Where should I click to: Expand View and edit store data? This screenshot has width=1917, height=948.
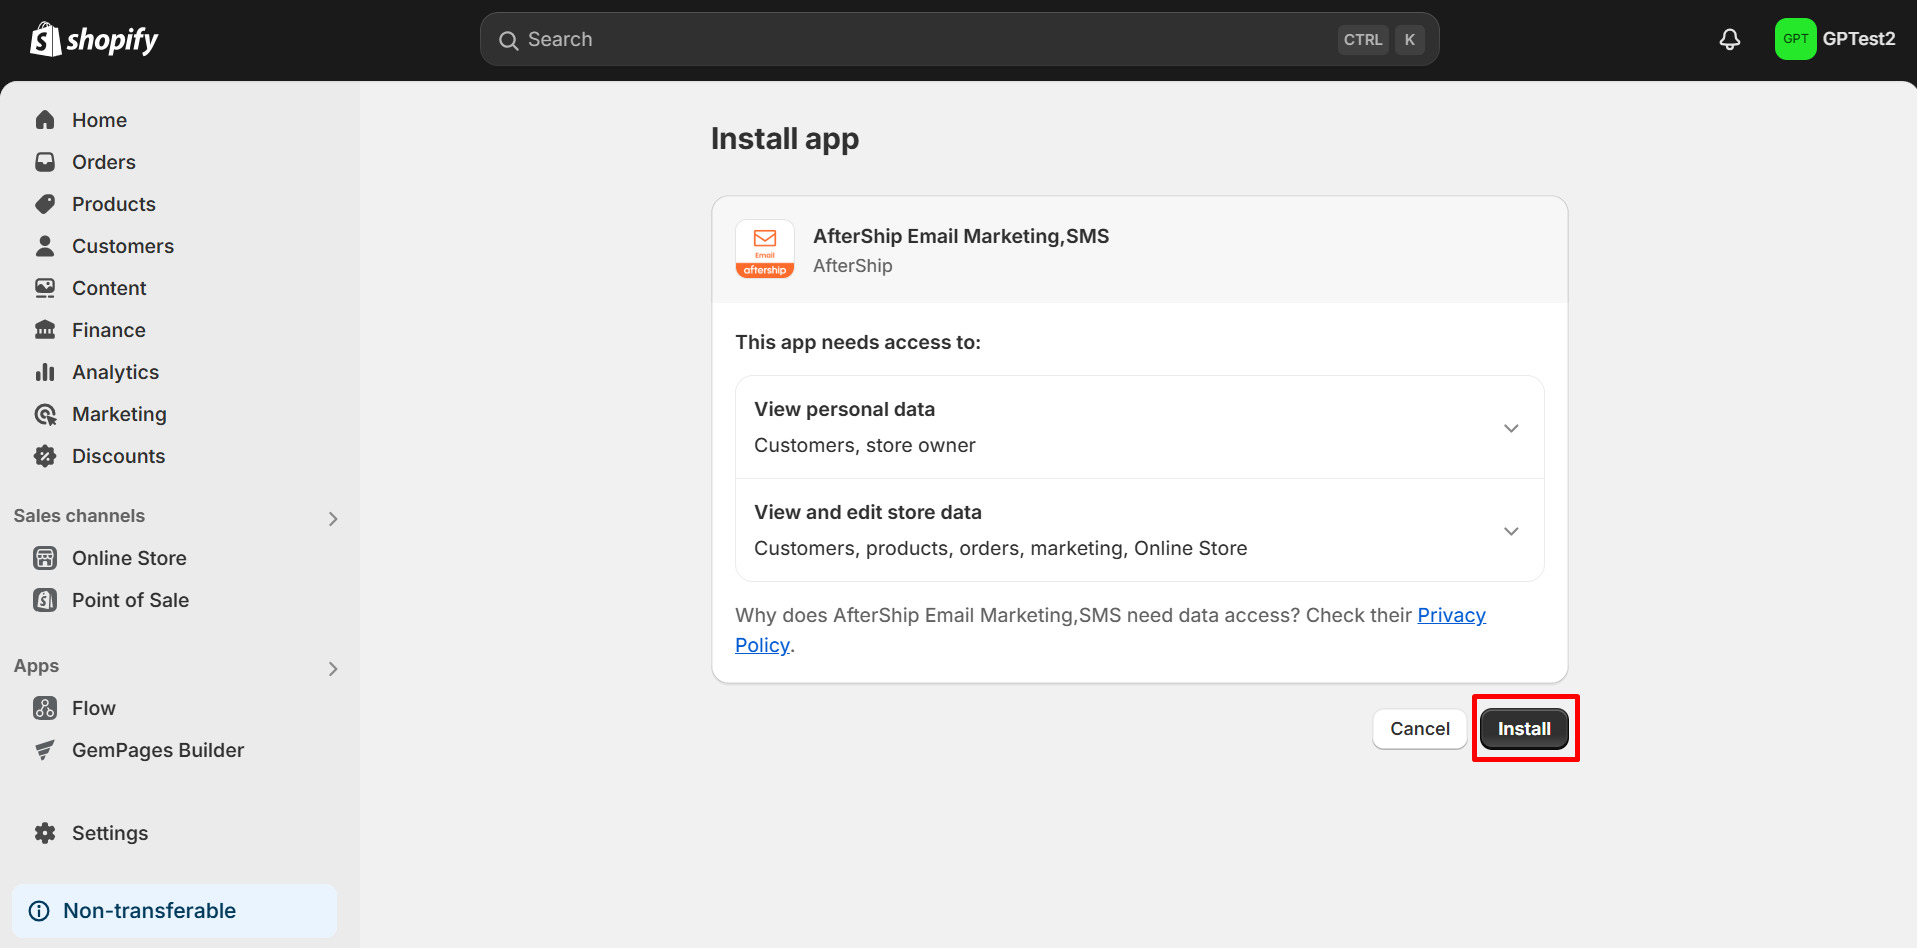[1510, 531]
